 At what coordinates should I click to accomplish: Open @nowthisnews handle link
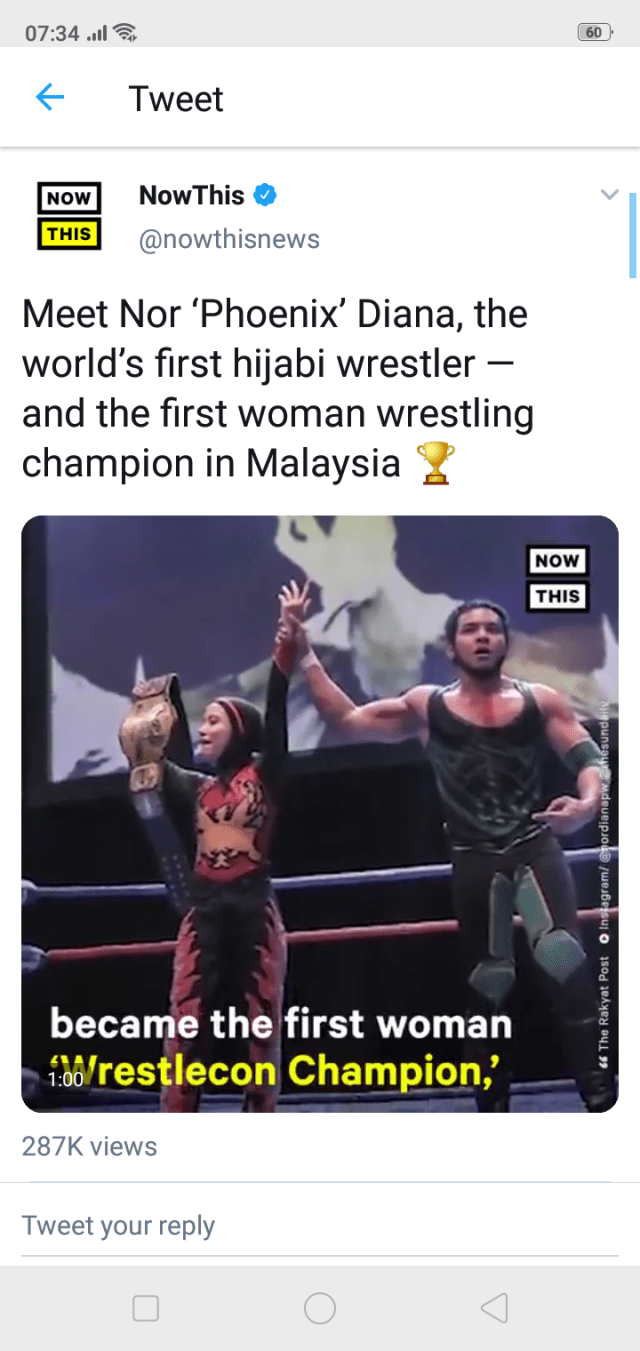[x=229, y=239]
